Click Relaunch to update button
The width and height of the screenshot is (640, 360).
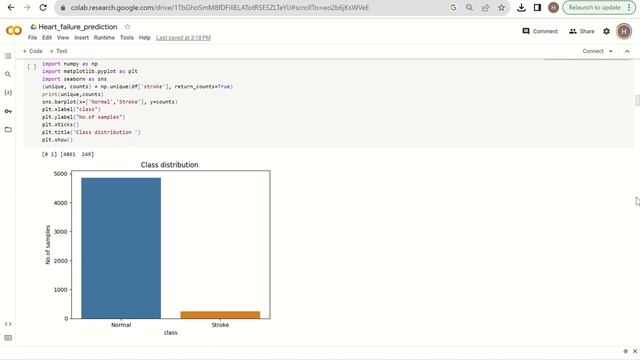594,8
